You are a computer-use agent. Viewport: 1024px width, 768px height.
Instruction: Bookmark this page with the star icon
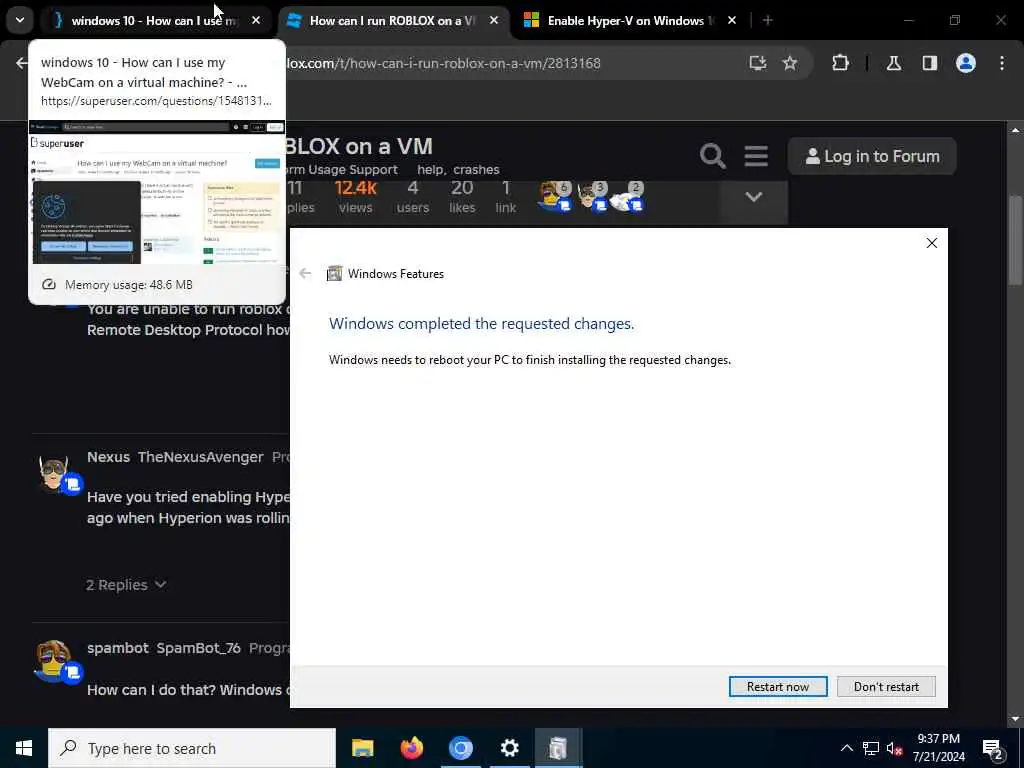pyautogui.click(x=790, y=63)
